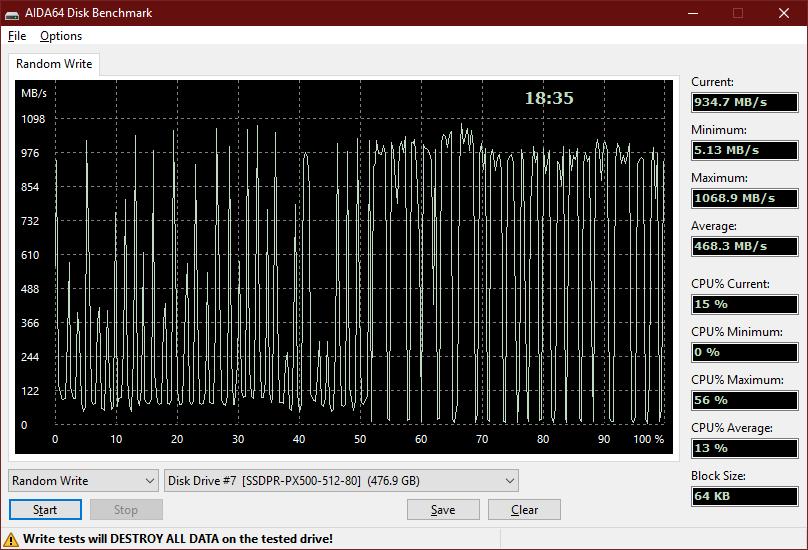
Task: Click the elapsed time 18:35 on graph
Action: [549, 98]
